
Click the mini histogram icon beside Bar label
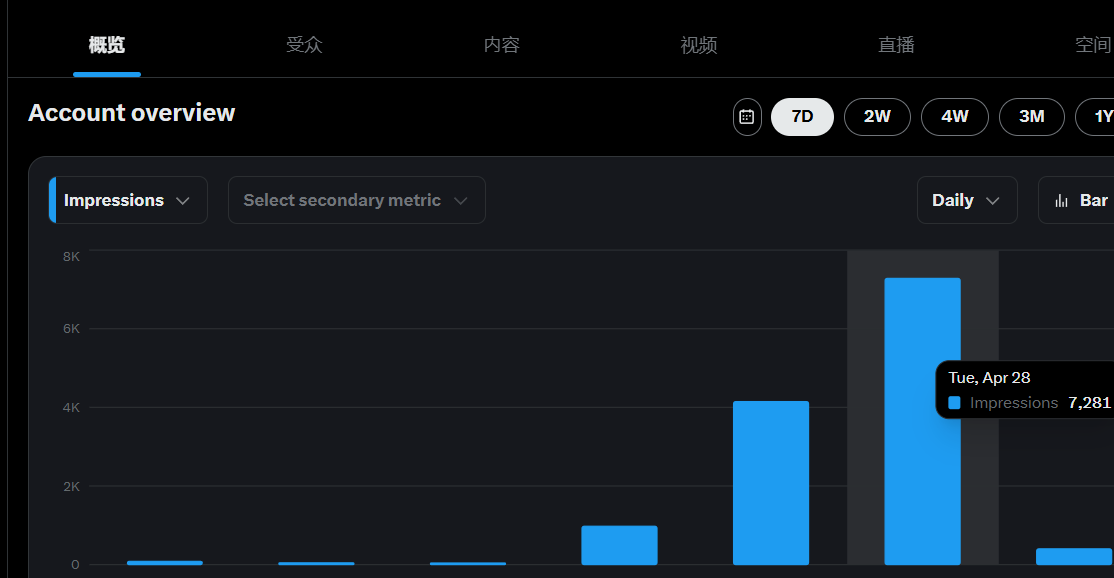pos(1062,200)
